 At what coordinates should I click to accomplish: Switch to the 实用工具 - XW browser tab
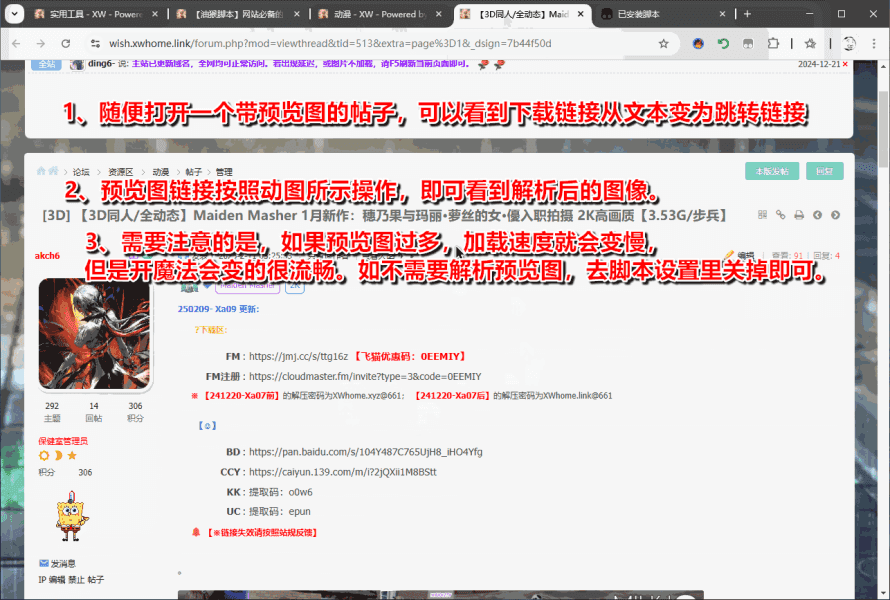95,14
